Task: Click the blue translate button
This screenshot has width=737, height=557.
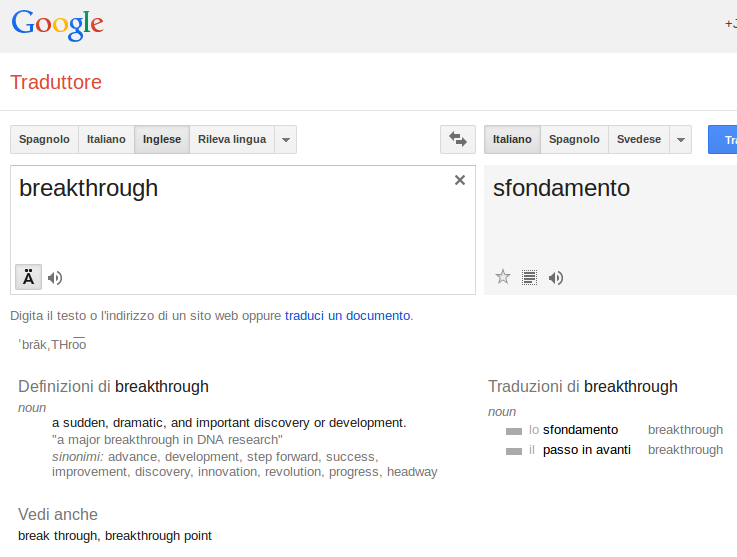Action: 724,140
